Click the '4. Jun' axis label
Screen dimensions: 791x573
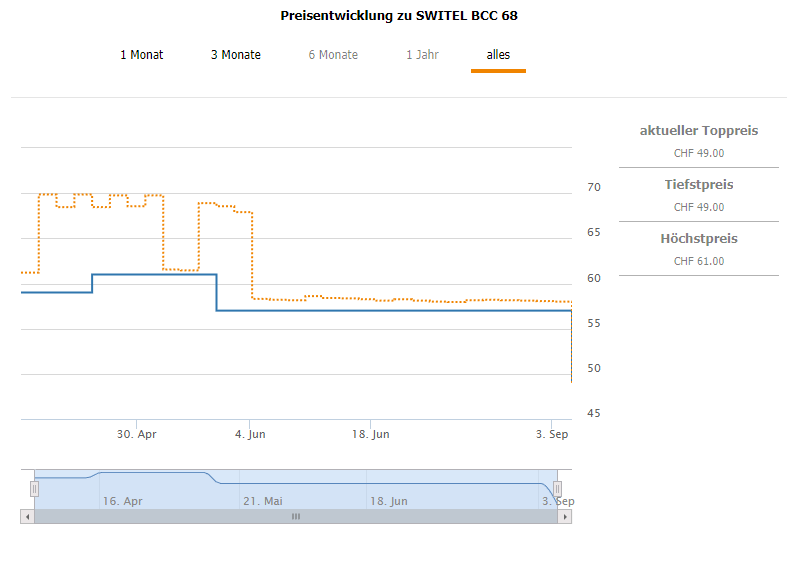click(x=250, y=434)
